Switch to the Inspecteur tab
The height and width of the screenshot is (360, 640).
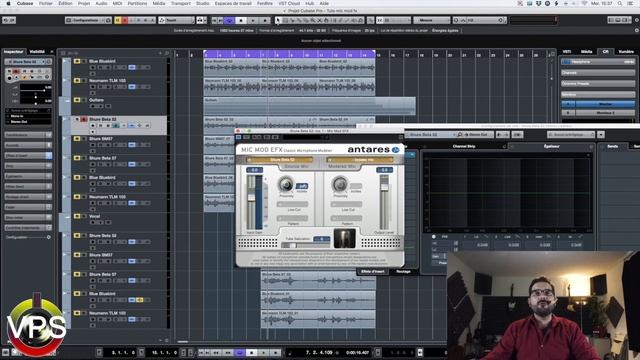(13, 52)
